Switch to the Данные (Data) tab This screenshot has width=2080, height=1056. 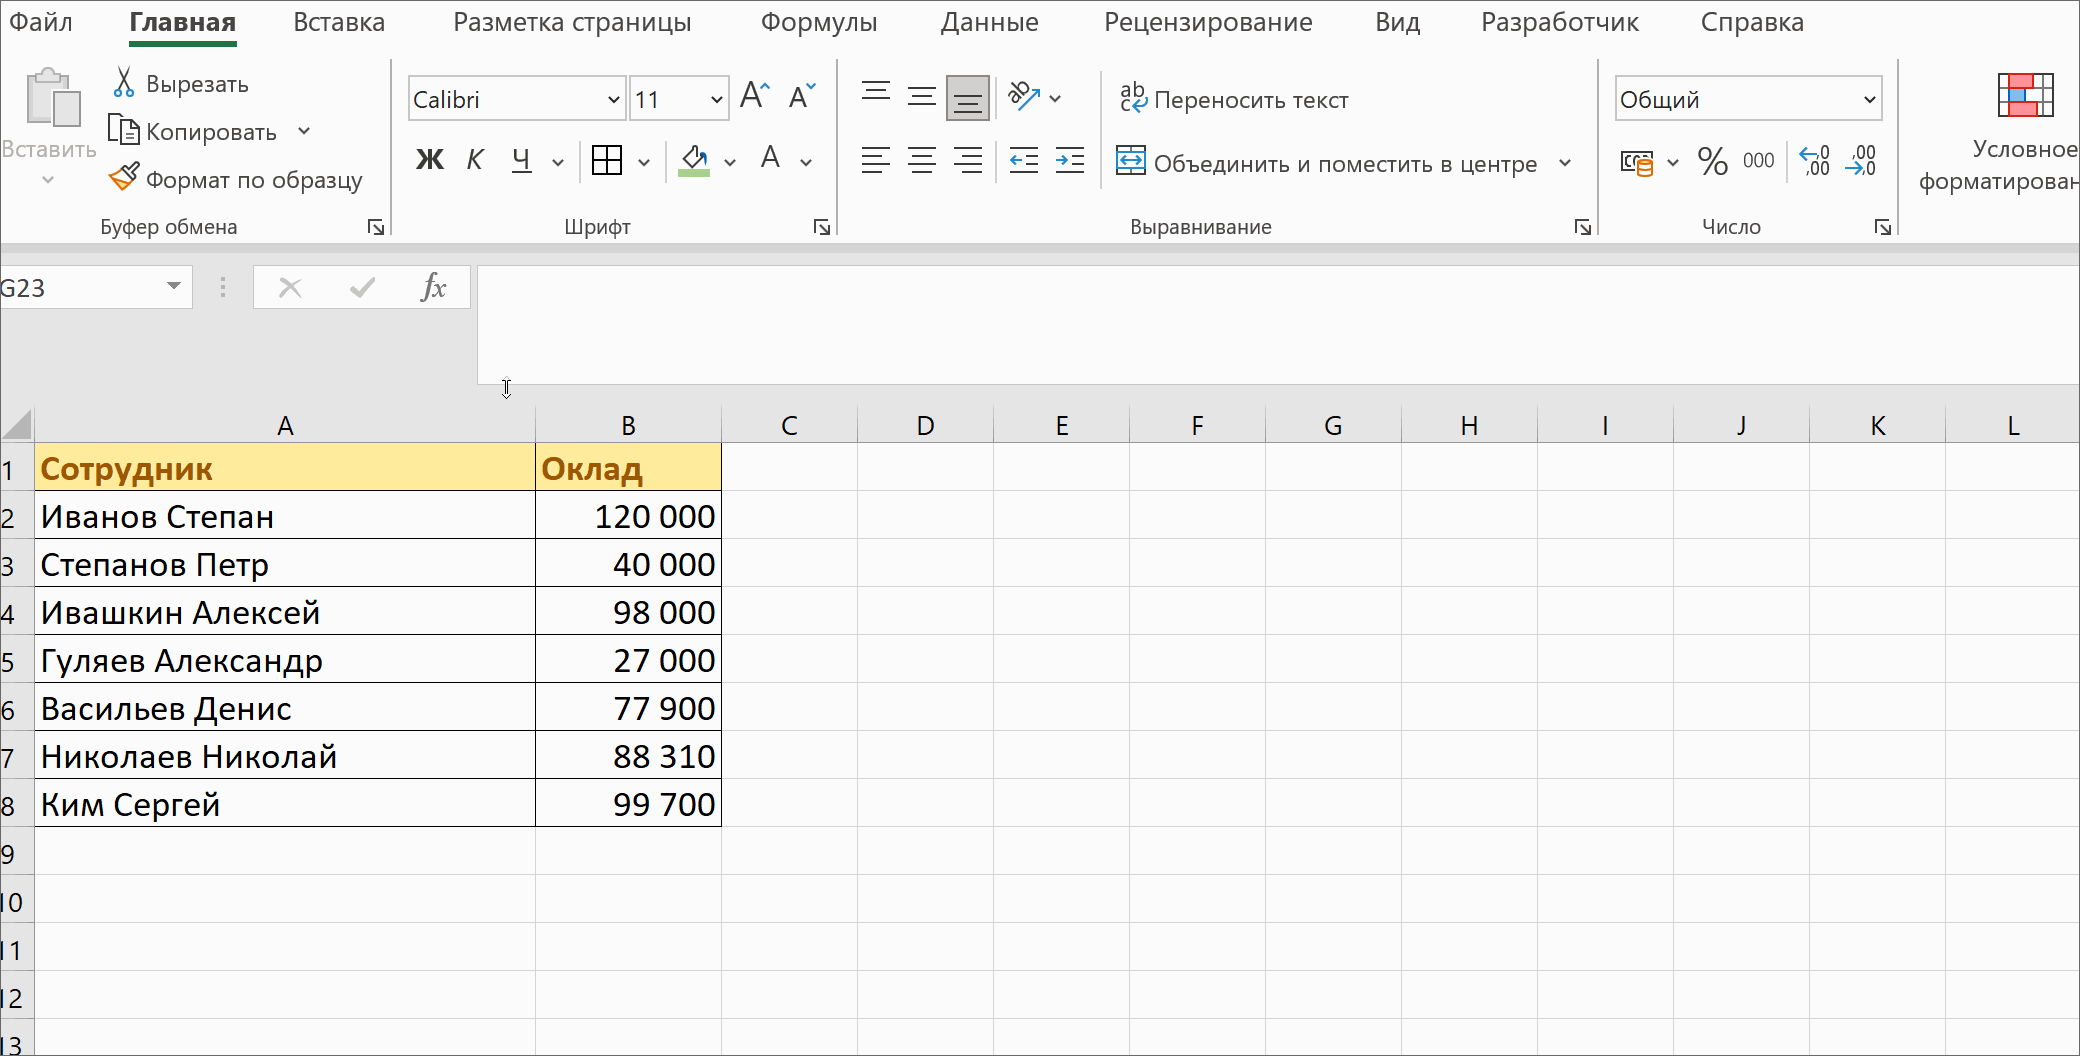click(x=990, y=22)
